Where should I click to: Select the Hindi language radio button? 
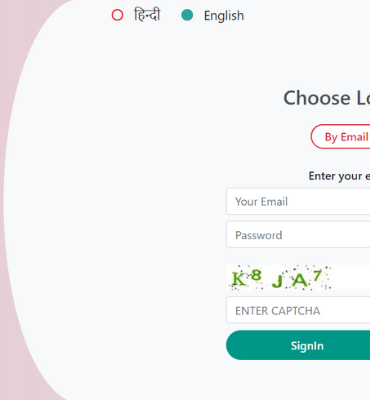click(117, 15)
